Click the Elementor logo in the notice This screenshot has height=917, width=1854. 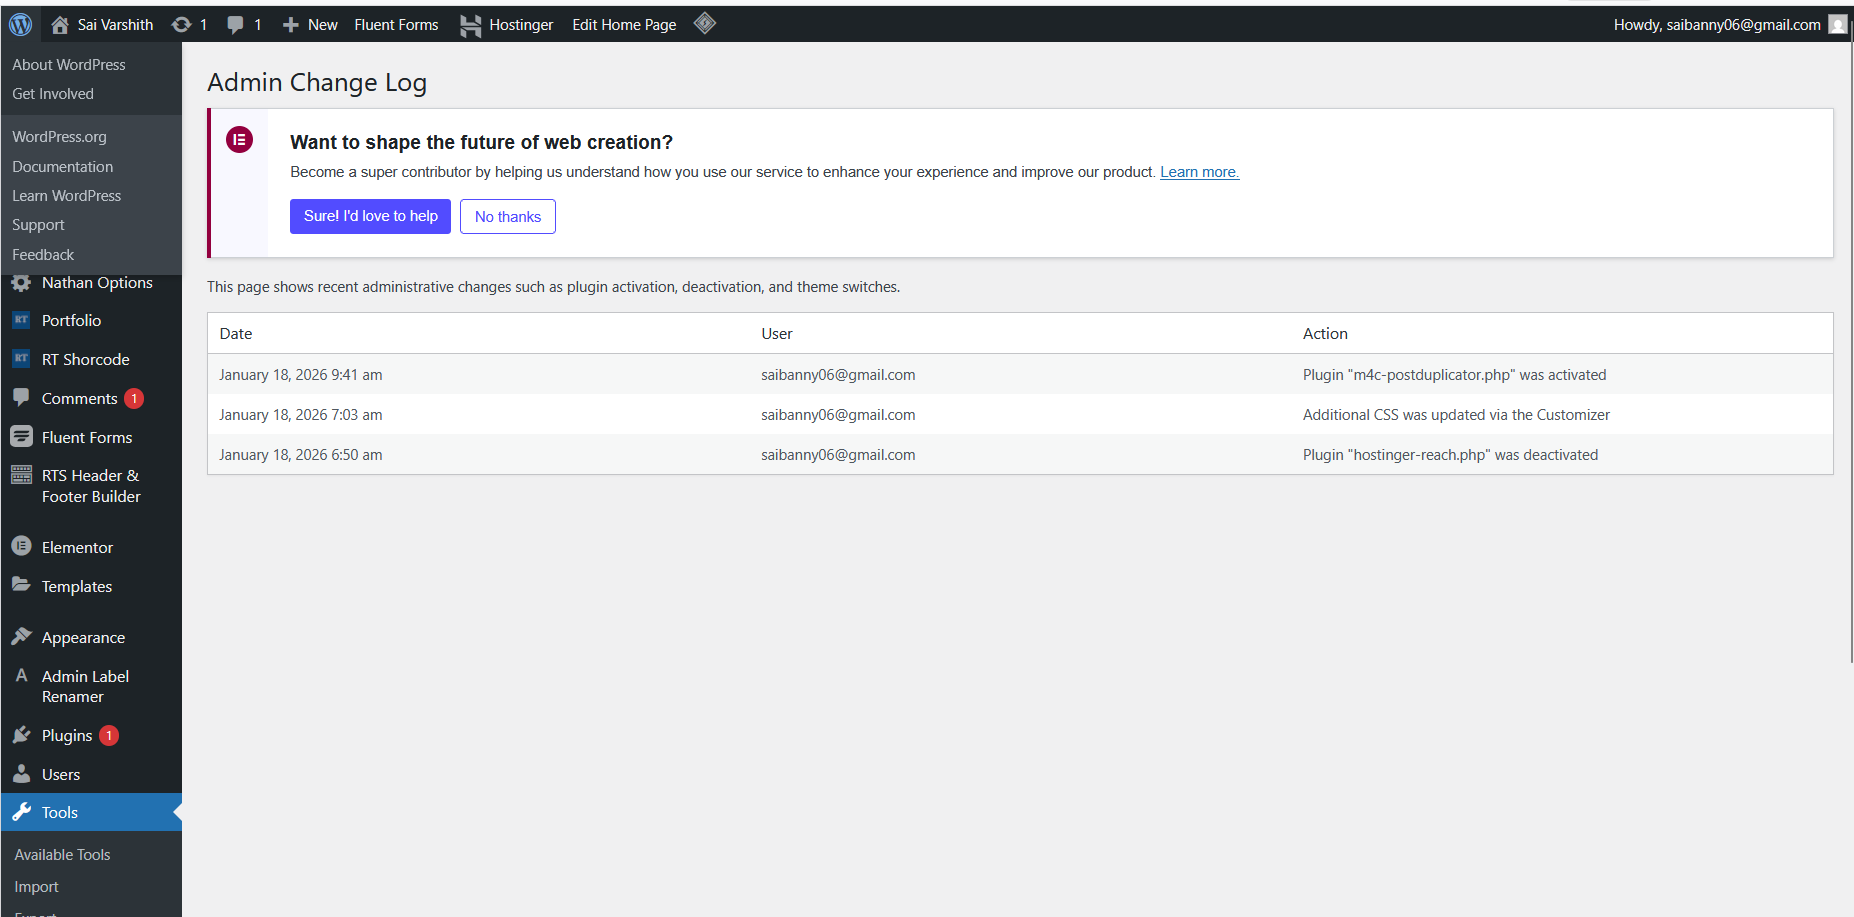click(x=239, y=140)
